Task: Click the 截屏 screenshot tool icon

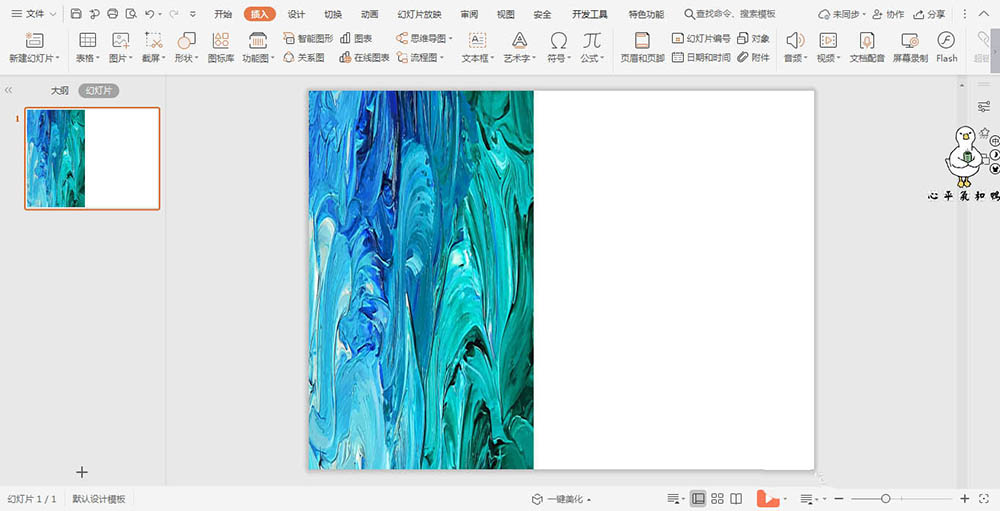Action: [x=153, y=41]
